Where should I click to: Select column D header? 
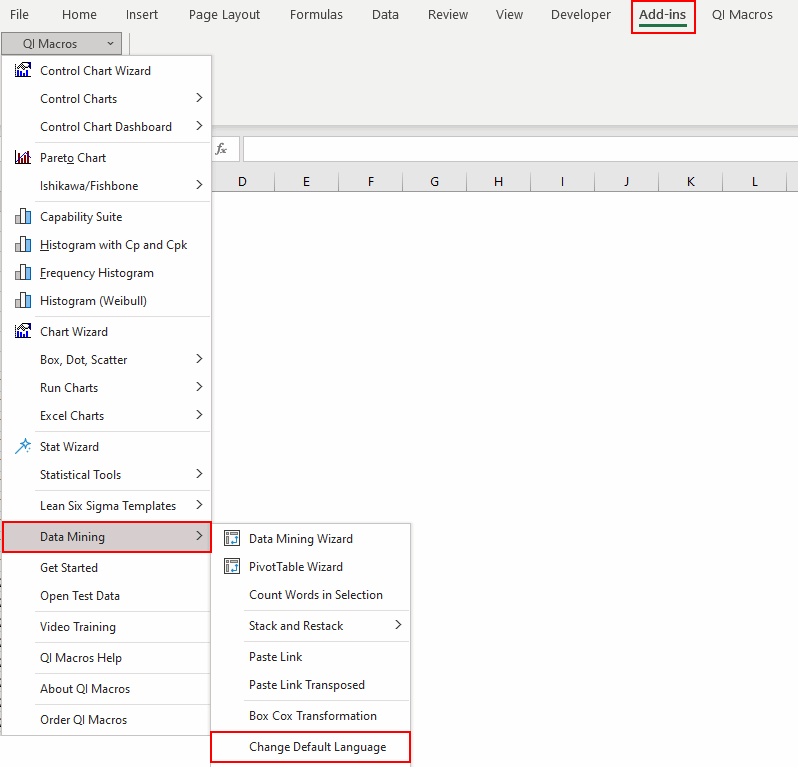243,182
